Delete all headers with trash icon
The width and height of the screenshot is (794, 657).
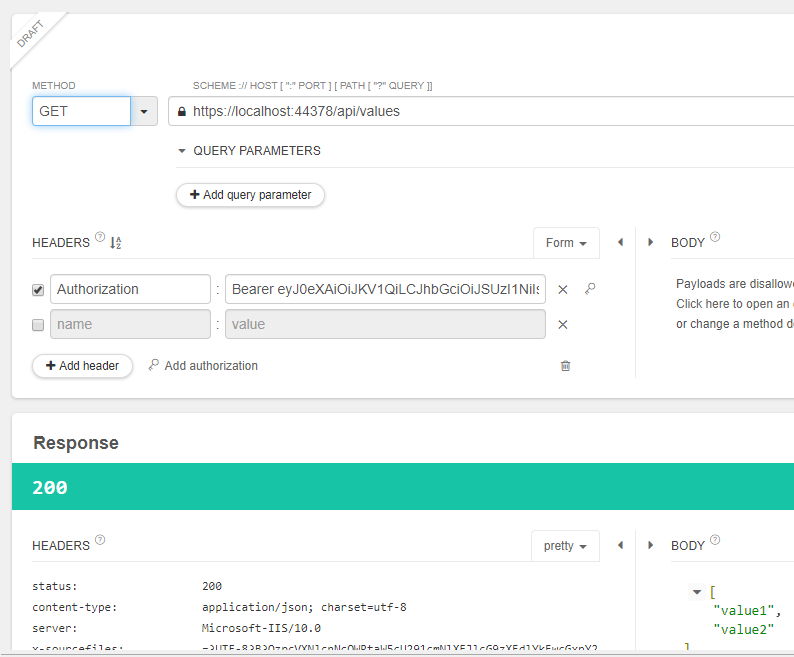[566, 366]
